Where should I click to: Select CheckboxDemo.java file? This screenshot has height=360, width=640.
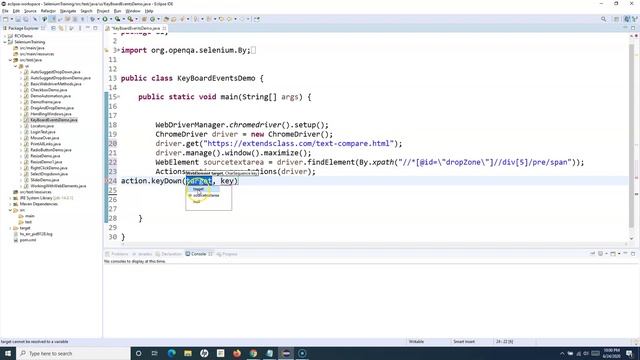[49, 90]
